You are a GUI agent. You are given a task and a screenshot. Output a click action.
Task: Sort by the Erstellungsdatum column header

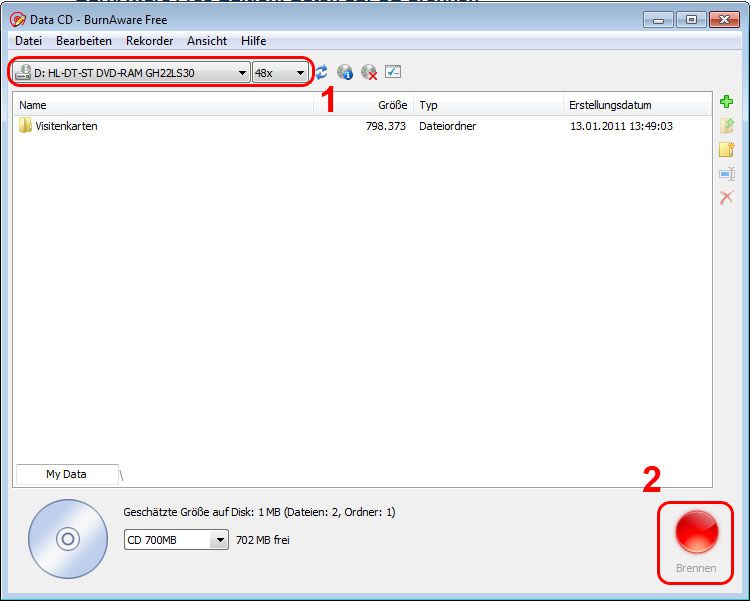pyautogui.click(x=609, y=105)
